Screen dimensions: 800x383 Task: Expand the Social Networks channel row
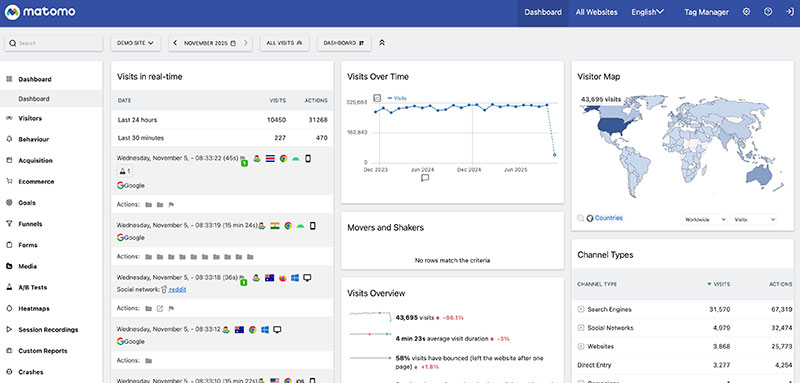pos(581,328)
